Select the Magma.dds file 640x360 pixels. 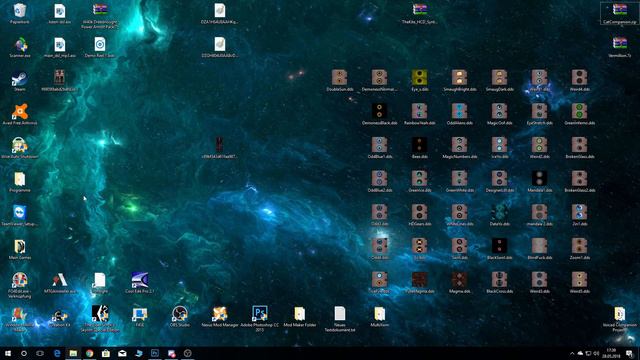[x=460, y=282]
